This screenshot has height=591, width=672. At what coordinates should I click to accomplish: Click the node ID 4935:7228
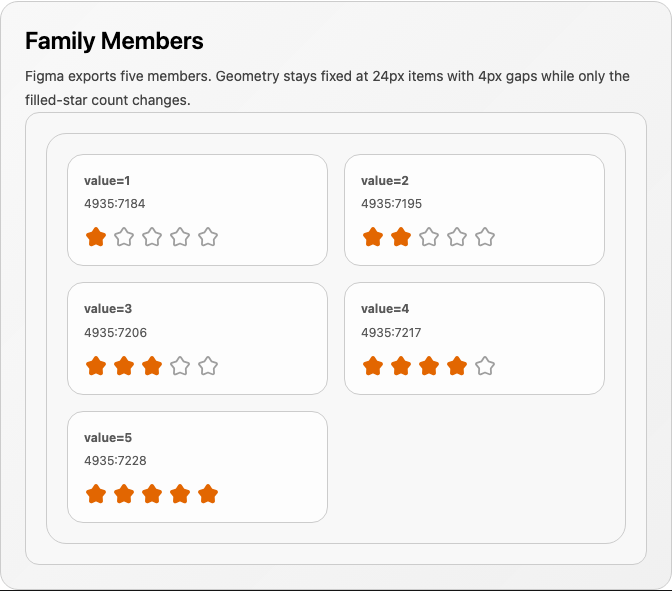[x=115, y=461]
